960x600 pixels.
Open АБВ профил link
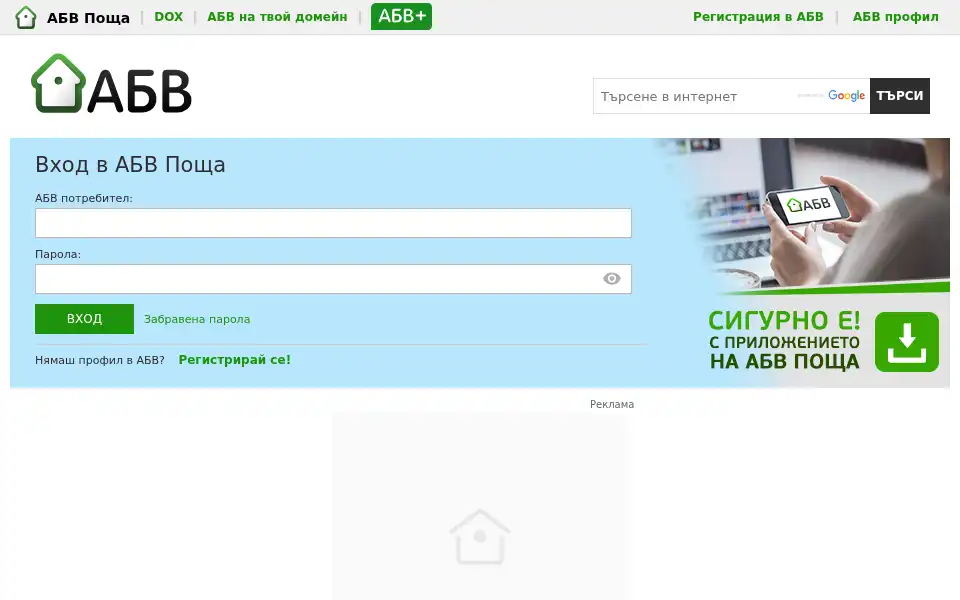click(x=895, y=17)
